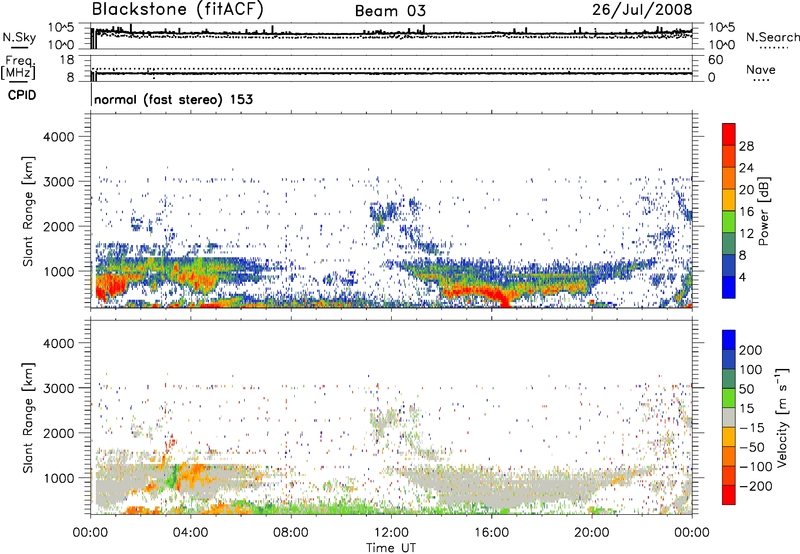Click the 16 tick on power colorbar
This screenshot has height=554, width=800.
pos(746,212)
